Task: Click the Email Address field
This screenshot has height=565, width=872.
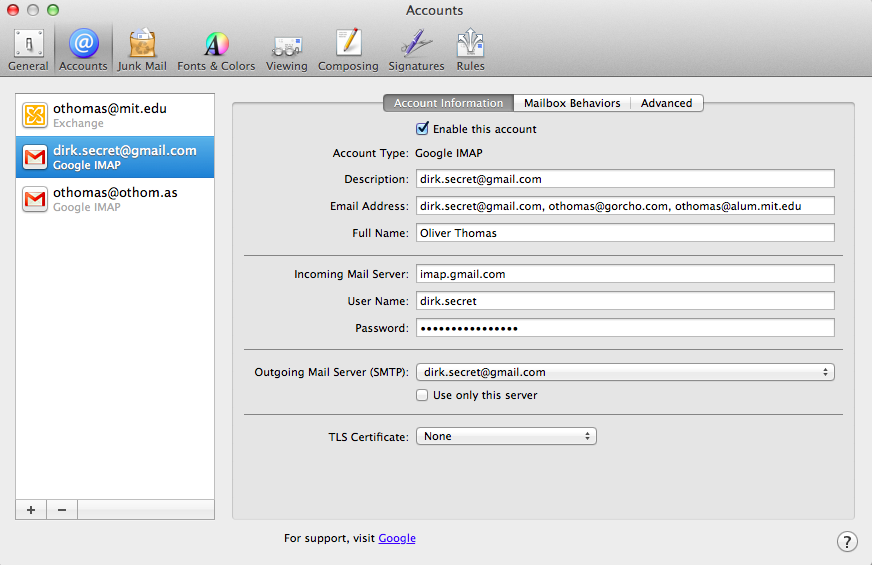Action: (625, 206)
